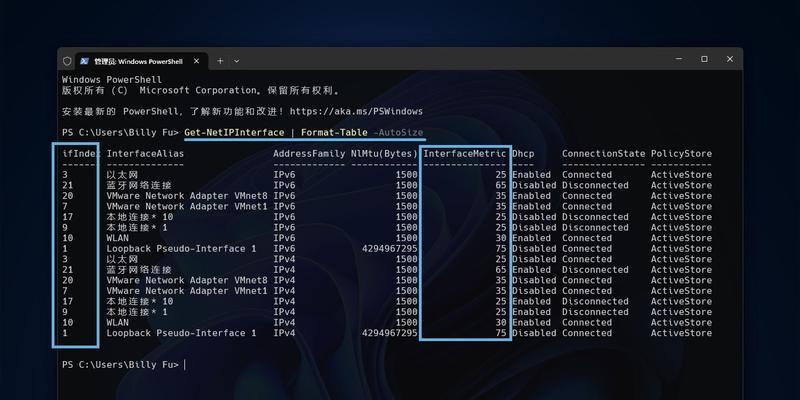The height and width of the screenshot is (400, 800).
Task: Close the Windows PowerShell tab
Action: 196,61
